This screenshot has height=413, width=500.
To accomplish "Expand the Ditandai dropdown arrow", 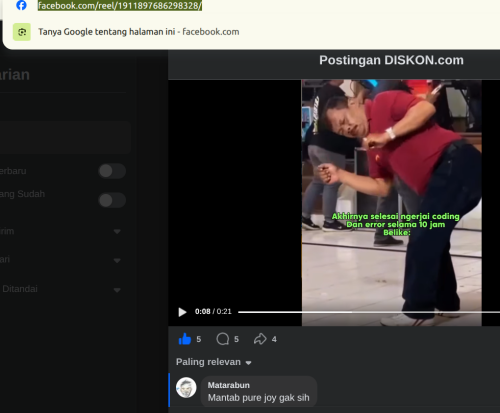I will tap(117, 290).
